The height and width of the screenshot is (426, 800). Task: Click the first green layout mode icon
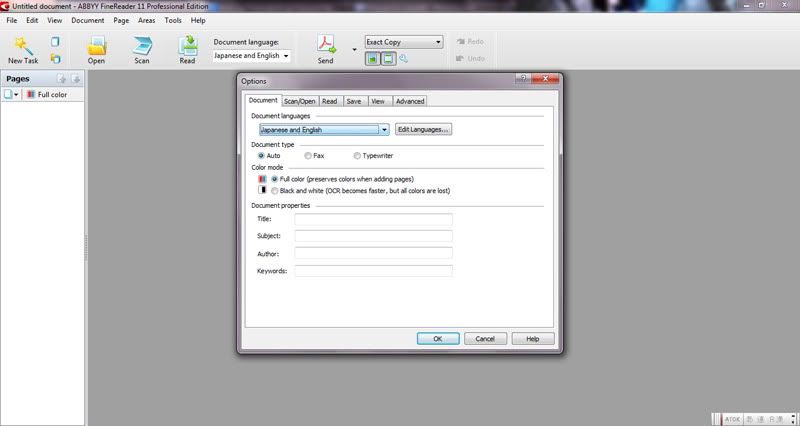pos(372,59)
